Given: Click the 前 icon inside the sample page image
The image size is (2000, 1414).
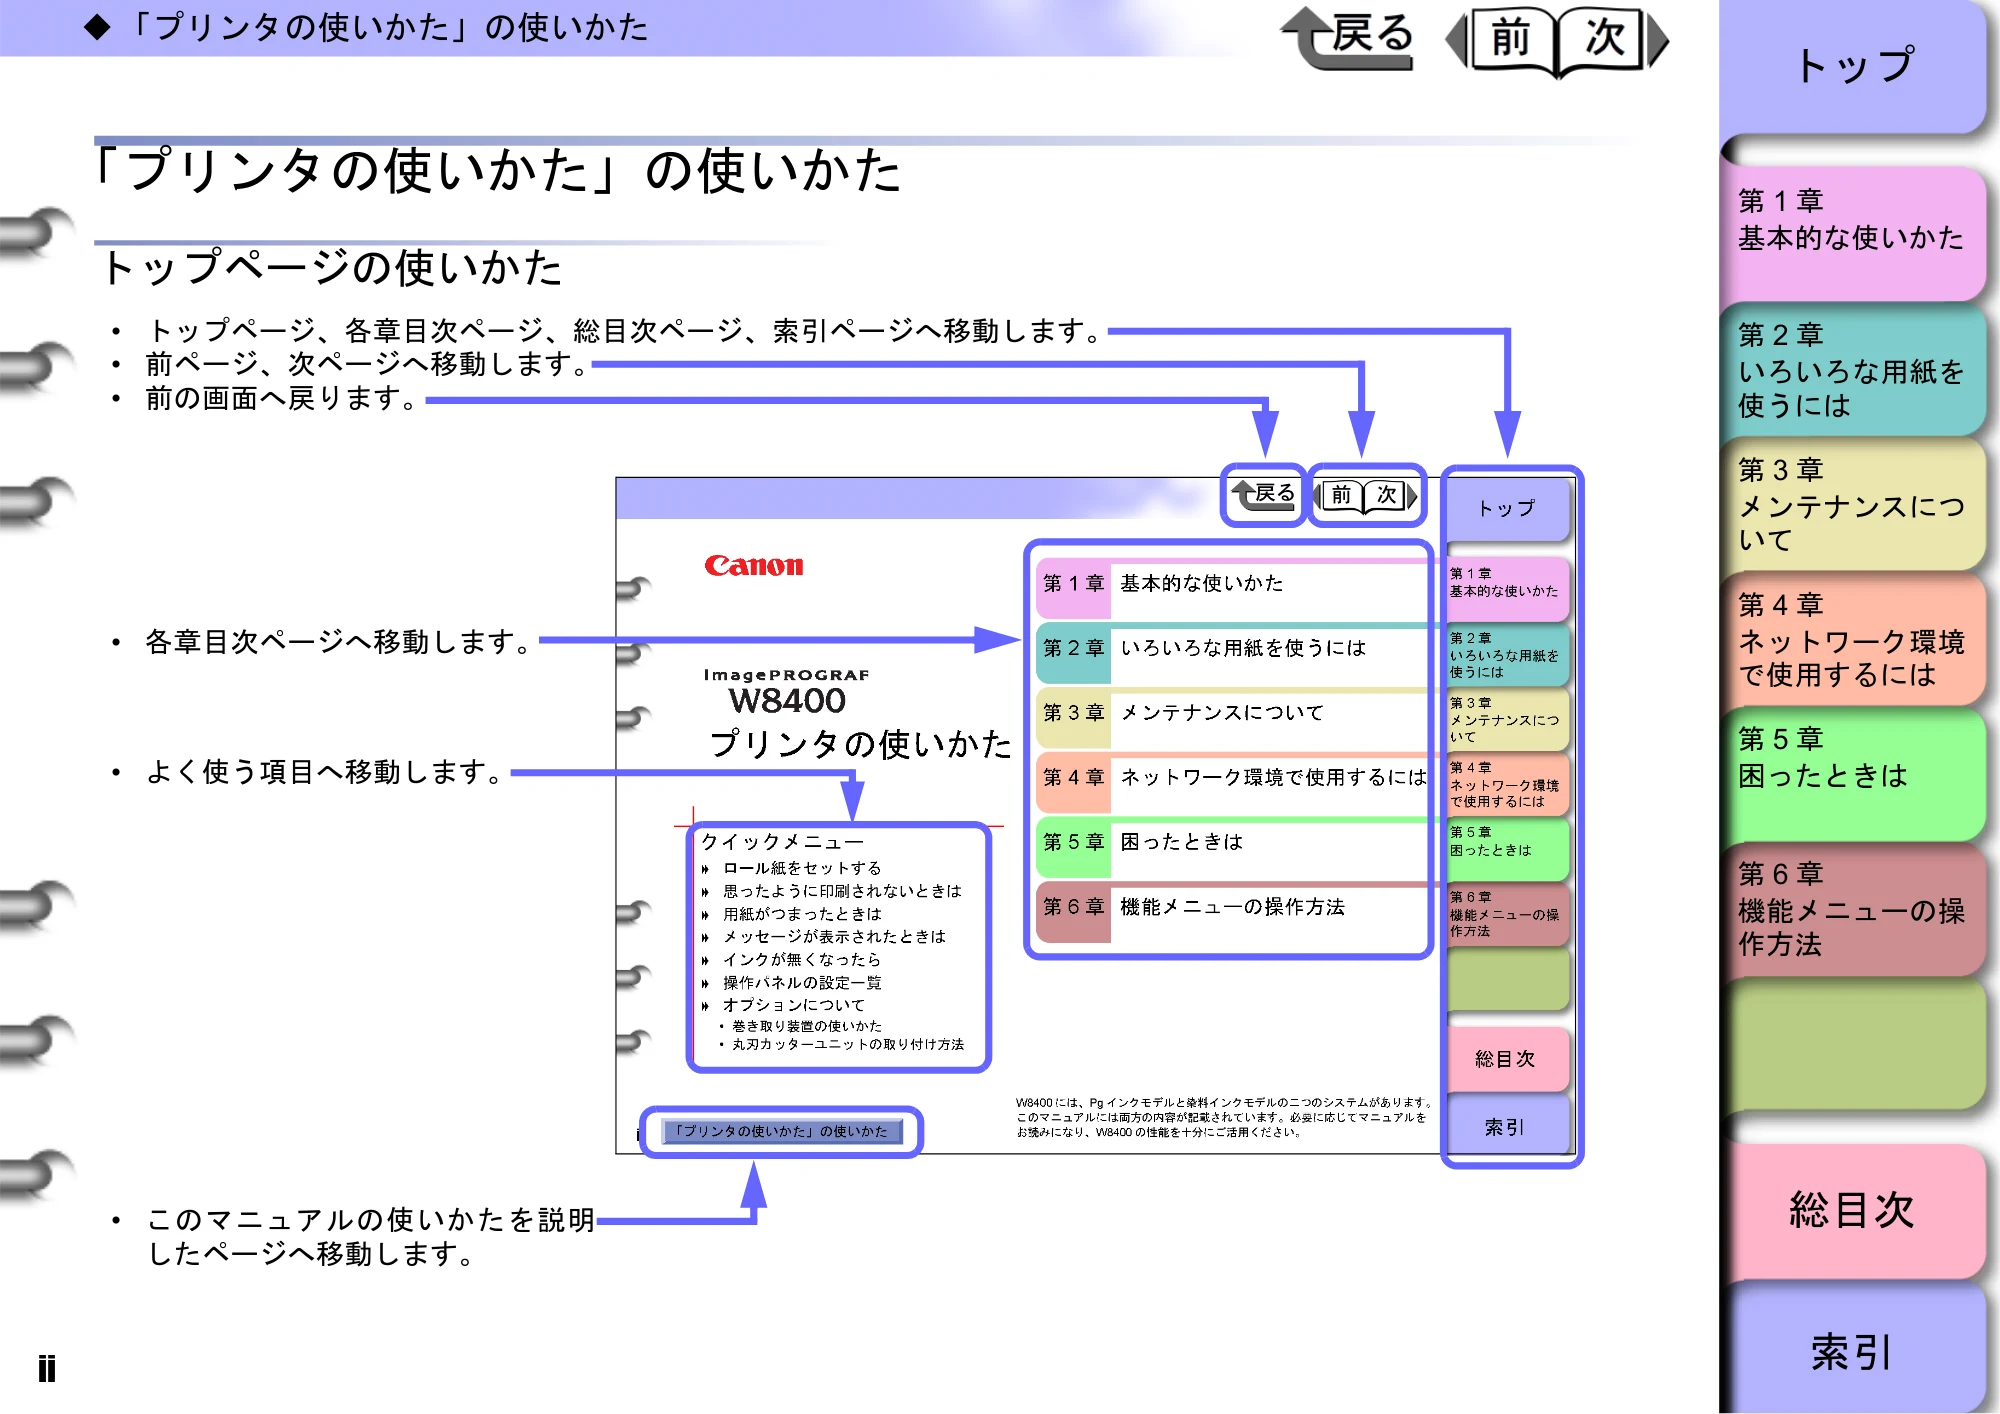Looking at the screenshot, I should [x=1340, y=495].
